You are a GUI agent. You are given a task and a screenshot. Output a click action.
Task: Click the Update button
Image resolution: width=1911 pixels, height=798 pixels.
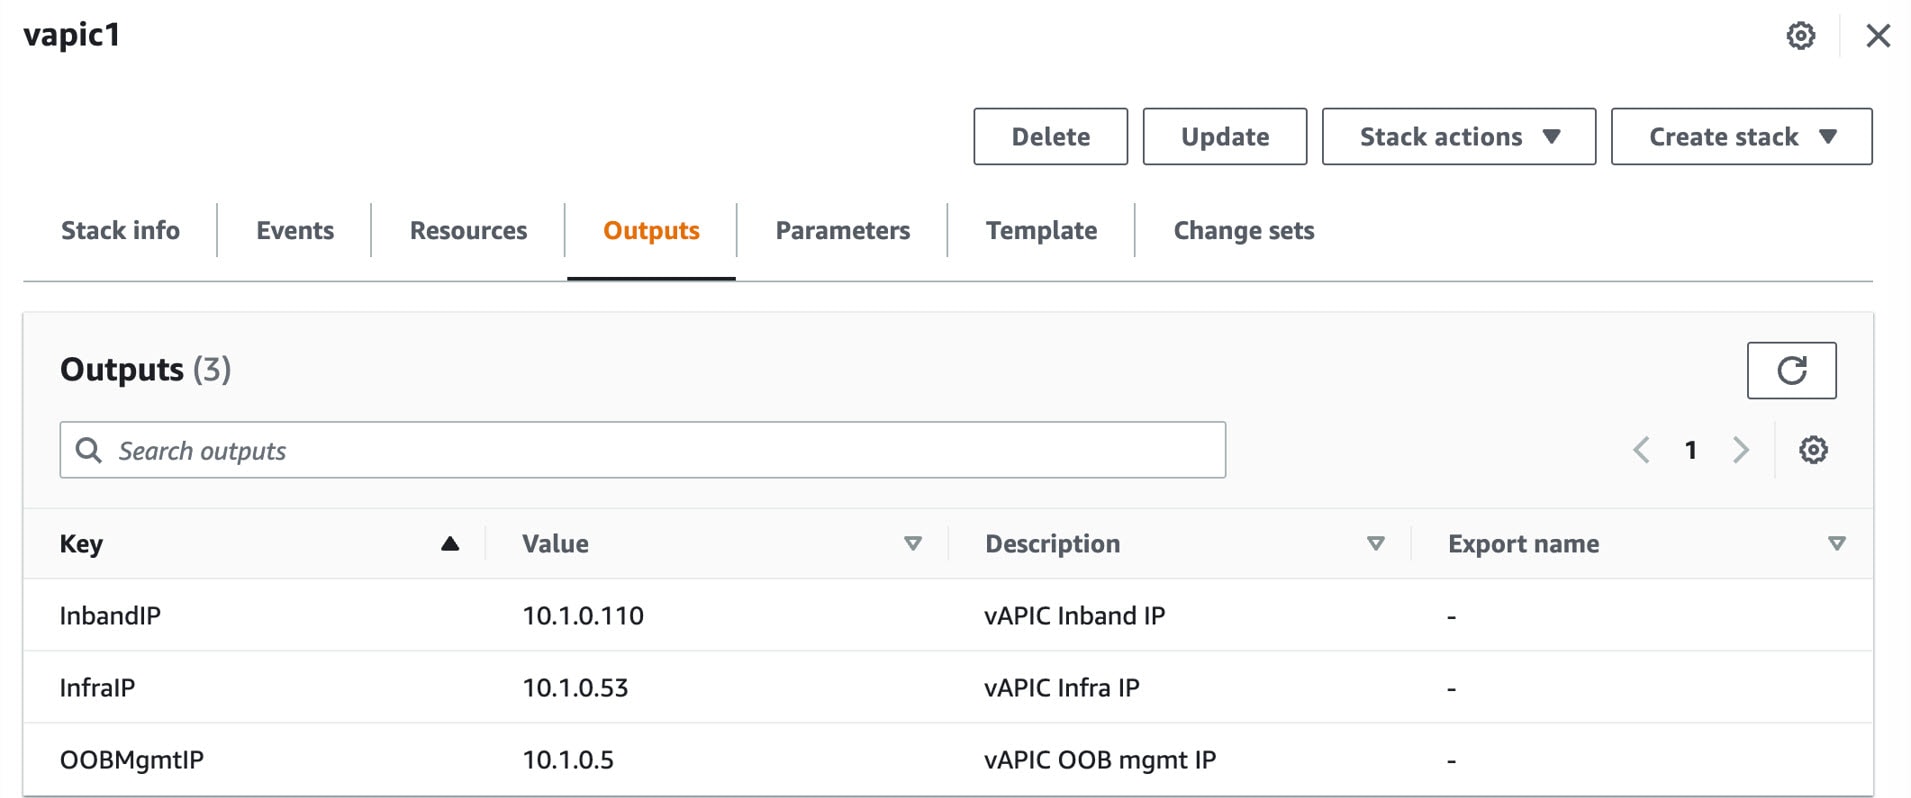click(1224, 136)
